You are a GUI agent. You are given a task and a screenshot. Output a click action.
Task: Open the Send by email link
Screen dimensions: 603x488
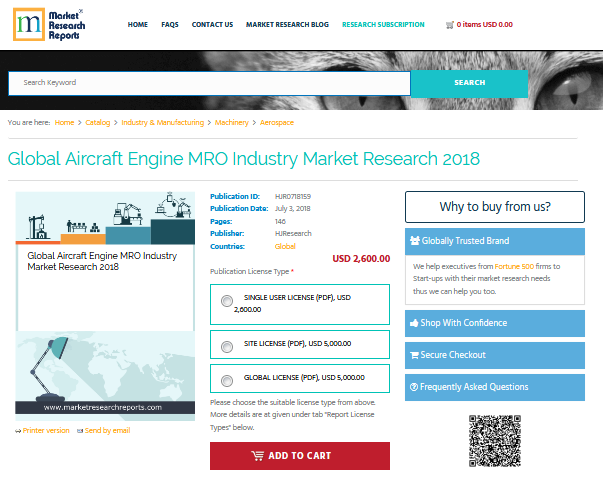(x=107, y=431)
